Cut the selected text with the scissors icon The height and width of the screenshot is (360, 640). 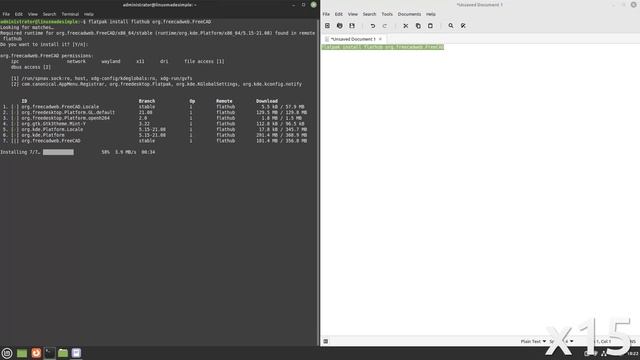pos(406,26)
